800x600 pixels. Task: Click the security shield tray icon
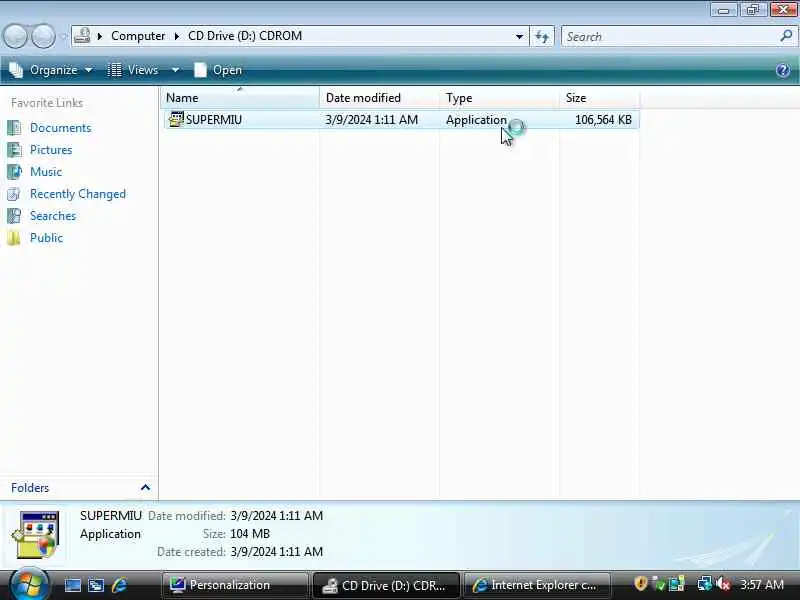(x=640, y=583)
